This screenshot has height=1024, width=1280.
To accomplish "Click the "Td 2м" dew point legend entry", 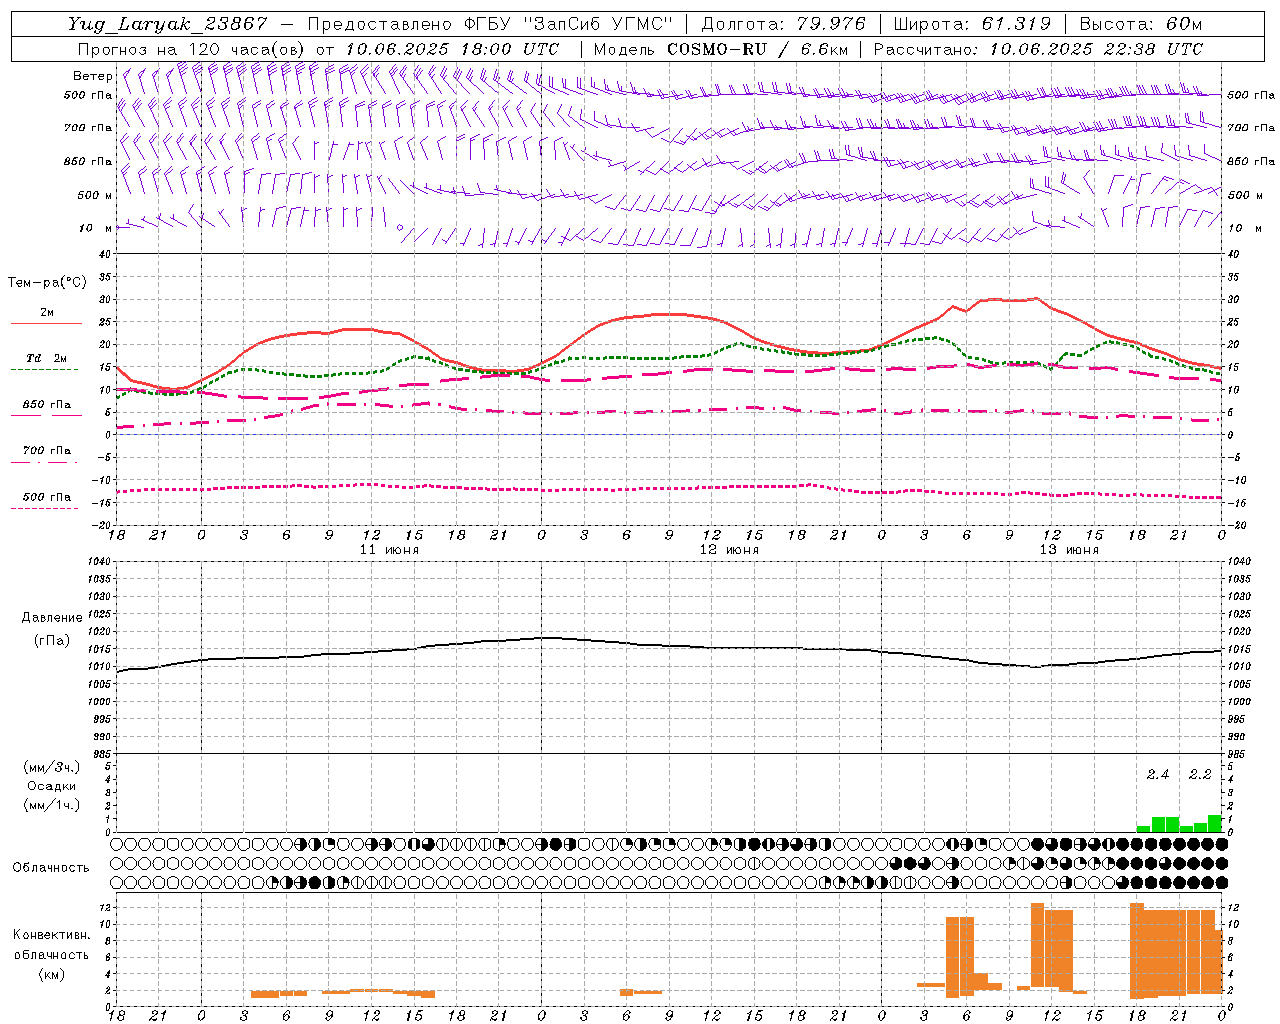I will pos(47,358).
